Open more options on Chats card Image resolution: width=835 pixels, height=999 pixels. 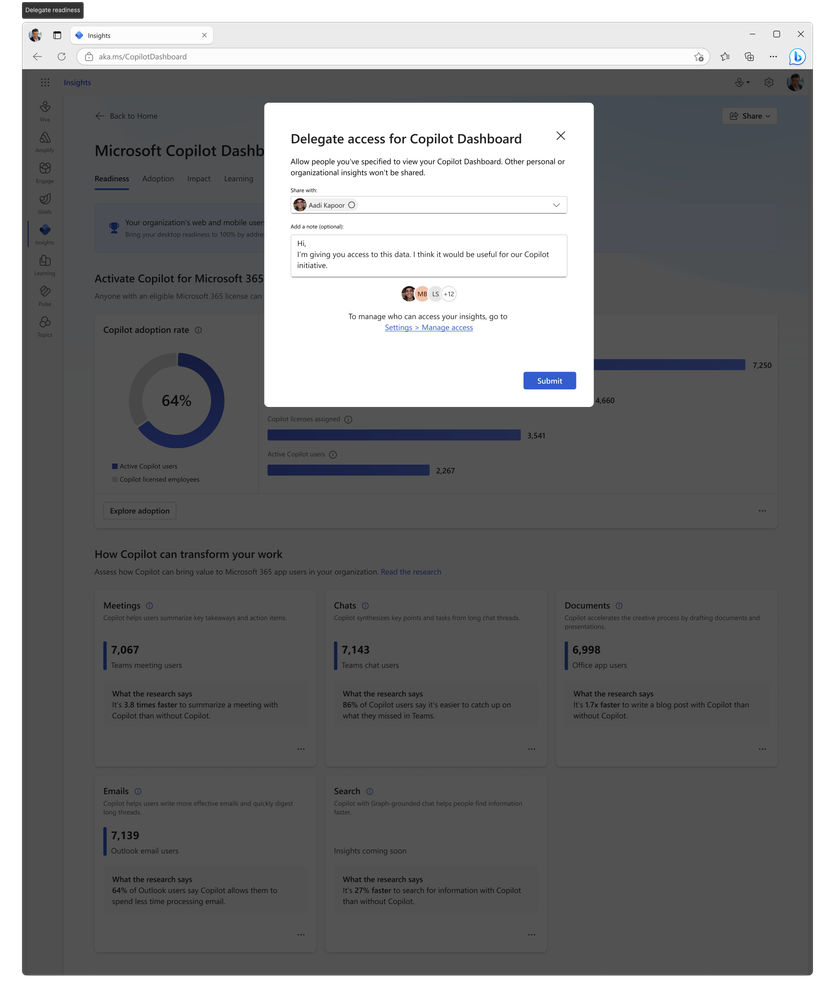(x=531, y=749)
